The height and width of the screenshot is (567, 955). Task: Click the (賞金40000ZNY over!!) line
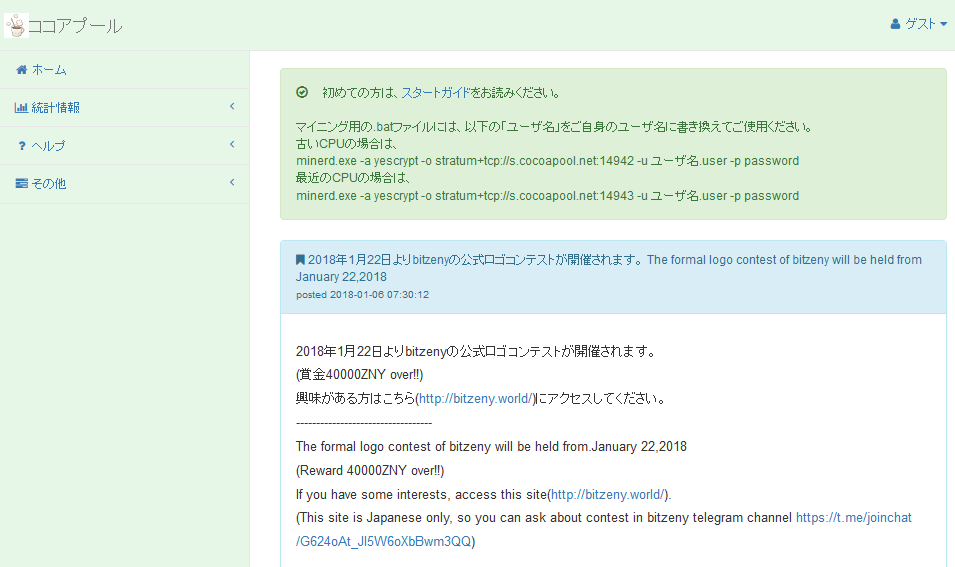(x=359, y=375)
